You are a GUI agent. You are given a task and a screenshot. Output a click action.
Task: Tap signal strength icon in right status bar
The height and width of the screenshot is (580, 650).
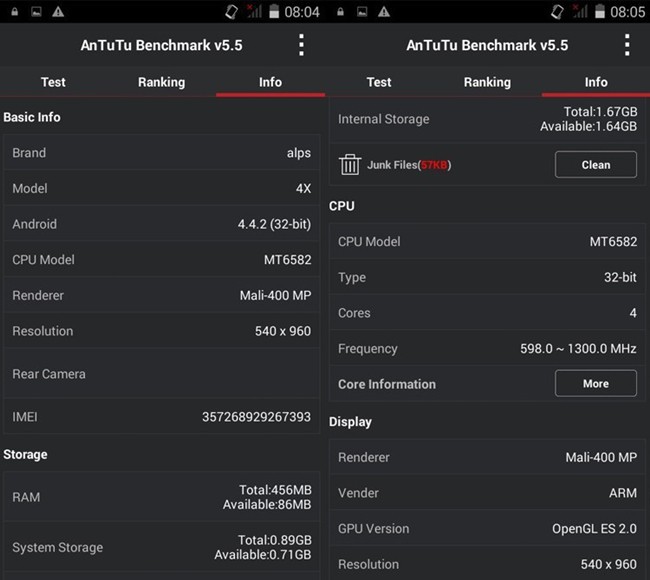point(580,12)
